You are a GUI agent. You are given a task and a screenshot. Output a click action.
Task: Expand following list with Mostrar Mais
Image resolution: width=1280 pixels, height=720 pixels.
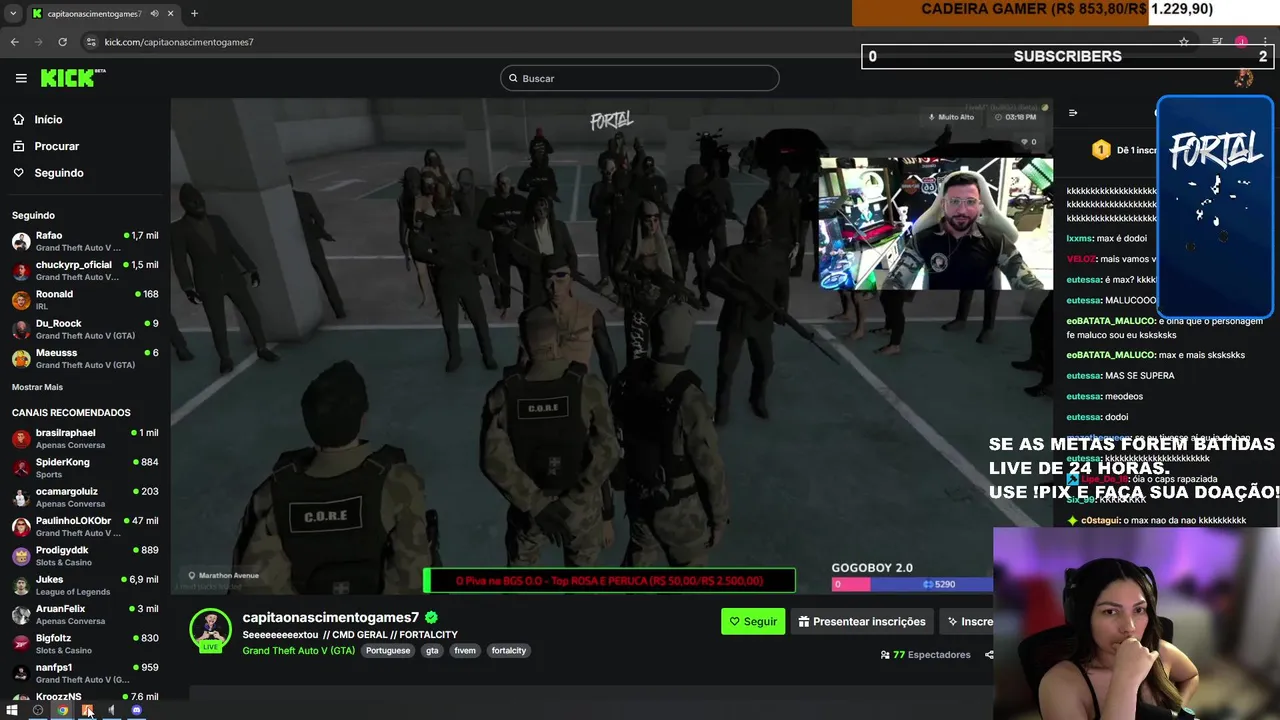pos(37,387)
